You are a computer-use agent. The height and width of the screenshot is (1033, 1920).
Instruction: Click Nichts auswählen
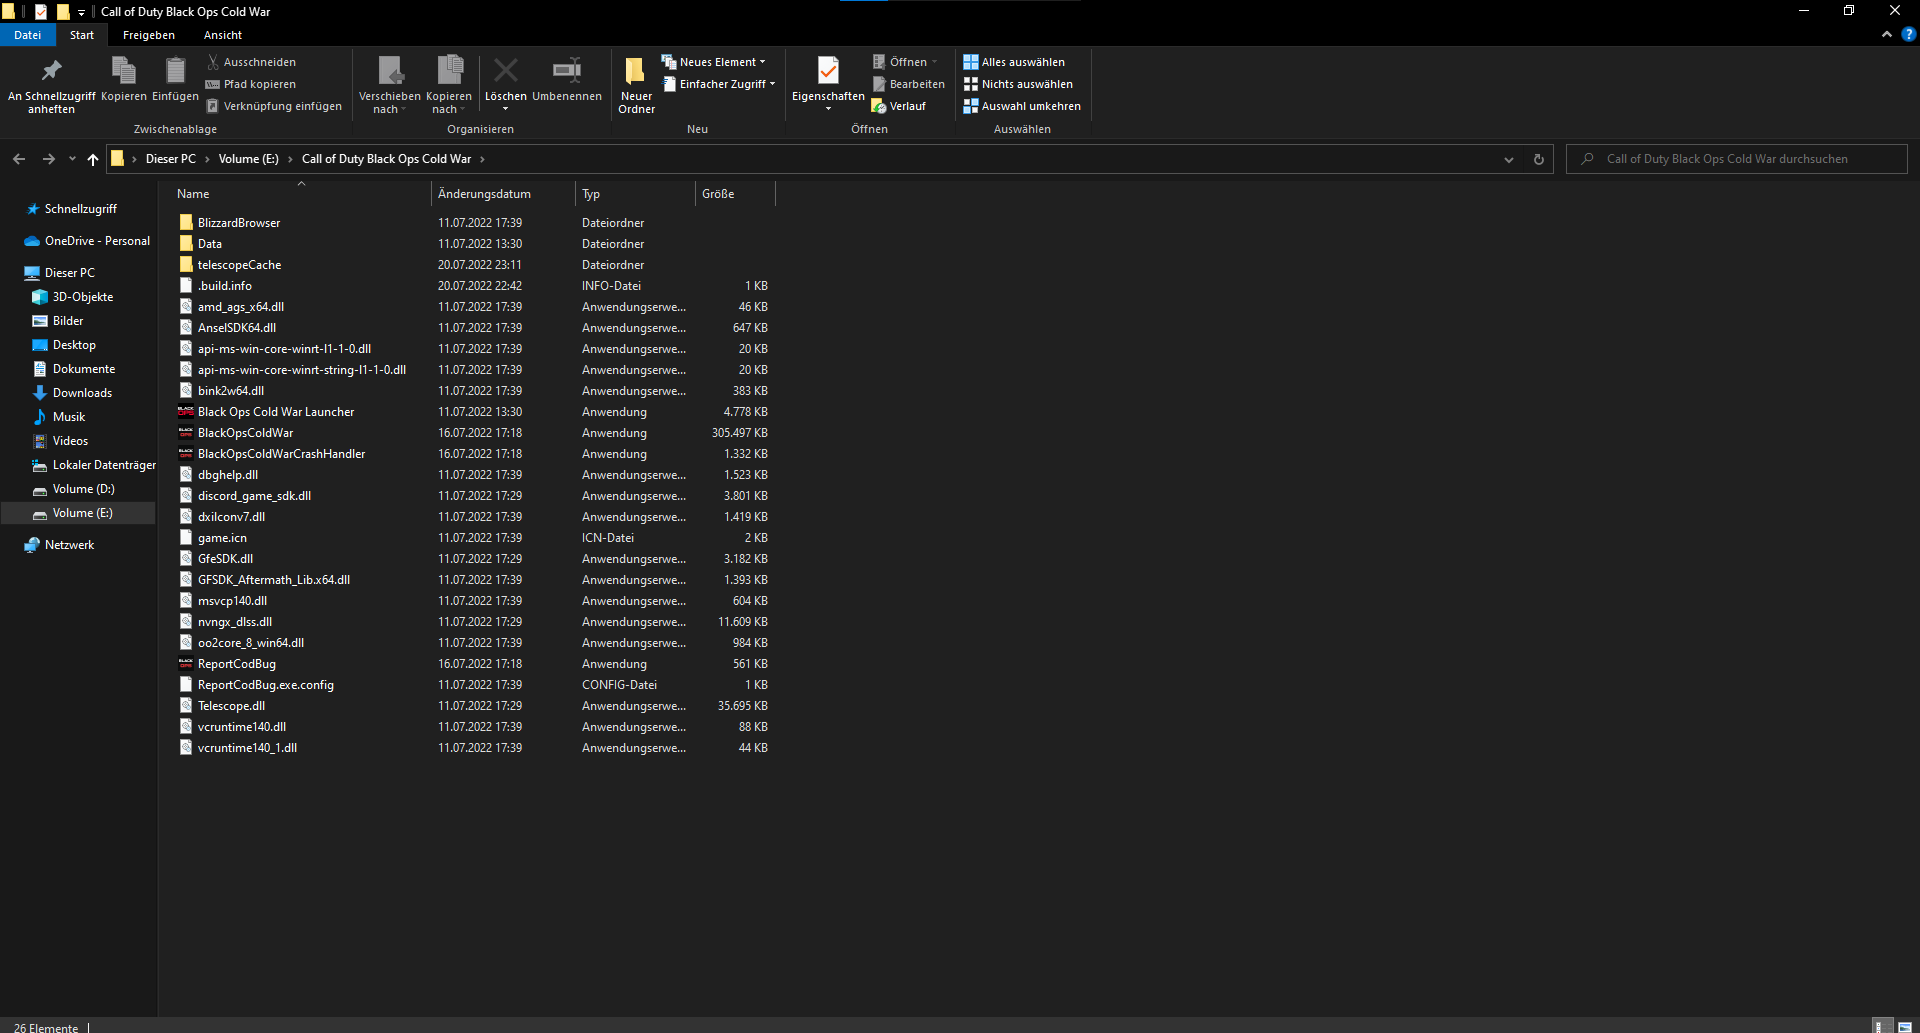(x=1018, y=84)
